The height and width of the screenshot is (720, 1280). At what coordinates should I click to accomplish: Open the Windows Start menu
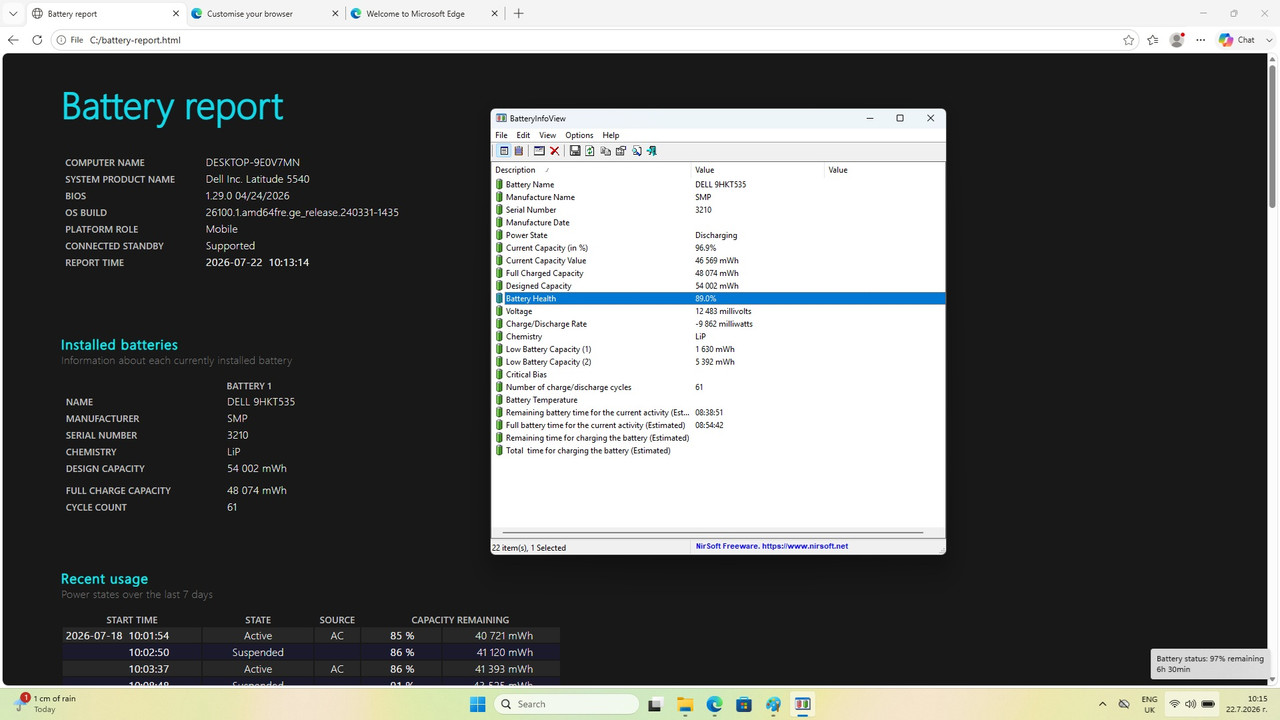[x=477, y=704]
